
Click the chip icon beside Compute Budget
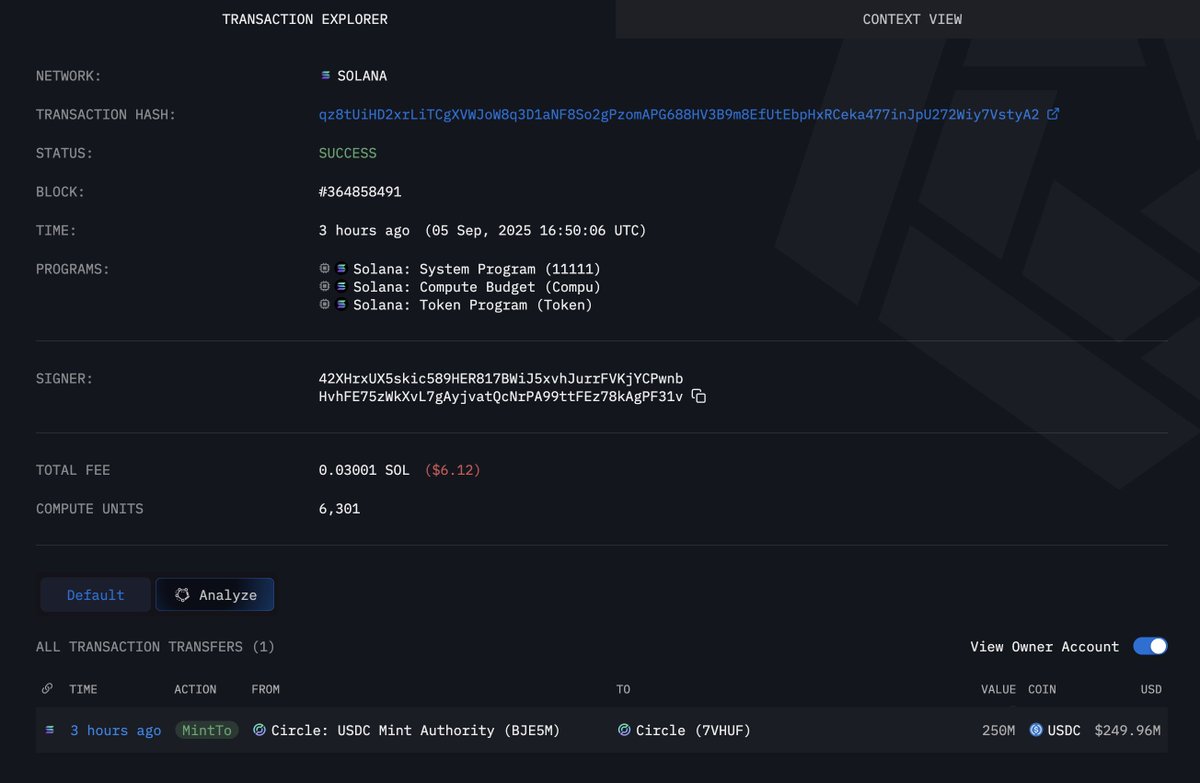tap(324, 287)
